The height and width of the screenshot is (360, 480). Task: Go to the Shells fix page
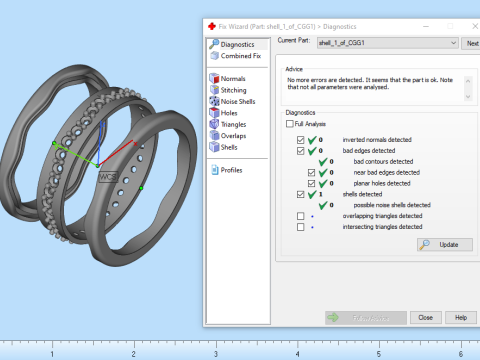pyautogui.click(x=229, y=147)
